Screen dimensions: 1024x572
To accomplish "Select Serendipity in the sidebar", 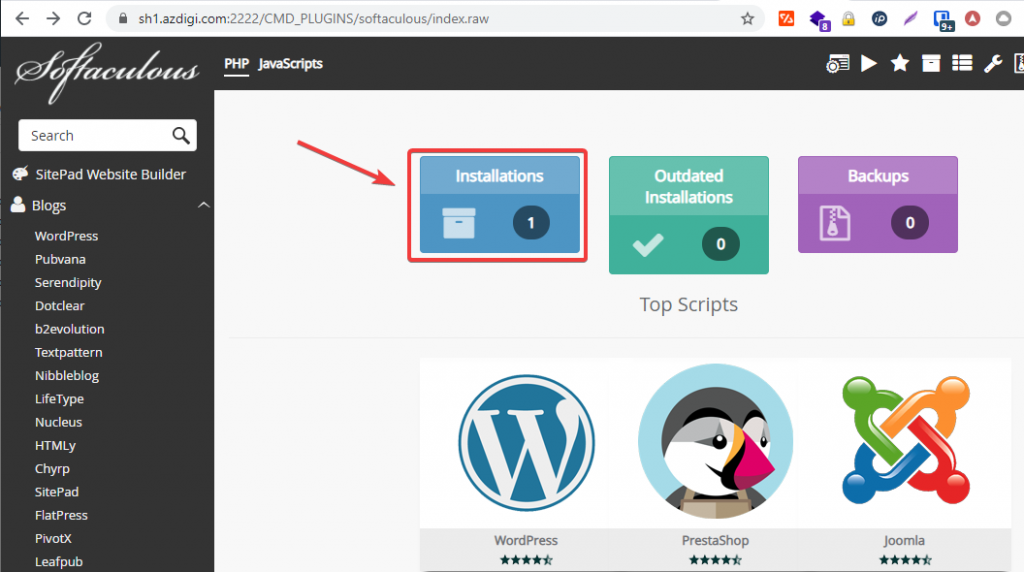I will pos(68,283).
